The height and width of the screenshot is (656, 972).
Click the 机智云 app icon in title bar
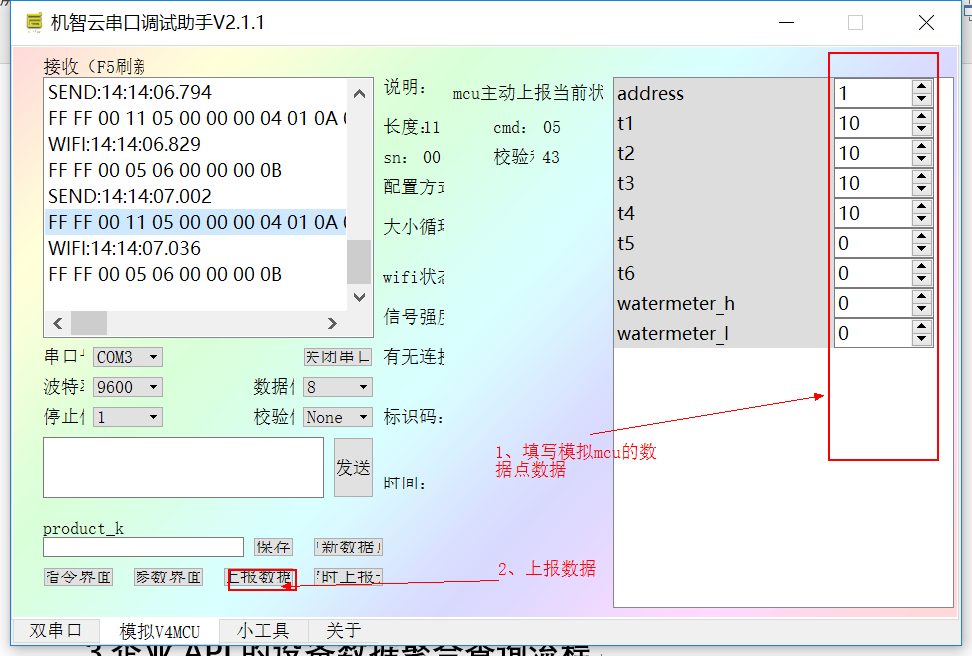(x=33, y=21)
